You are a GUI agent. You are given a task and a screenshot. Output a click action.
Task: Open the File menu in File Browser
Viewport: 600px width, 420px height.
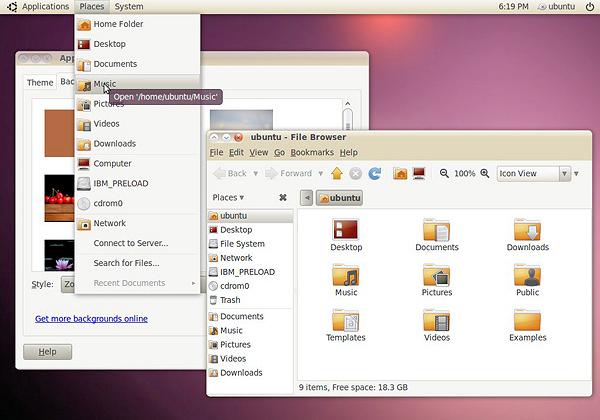pos(216,152)
